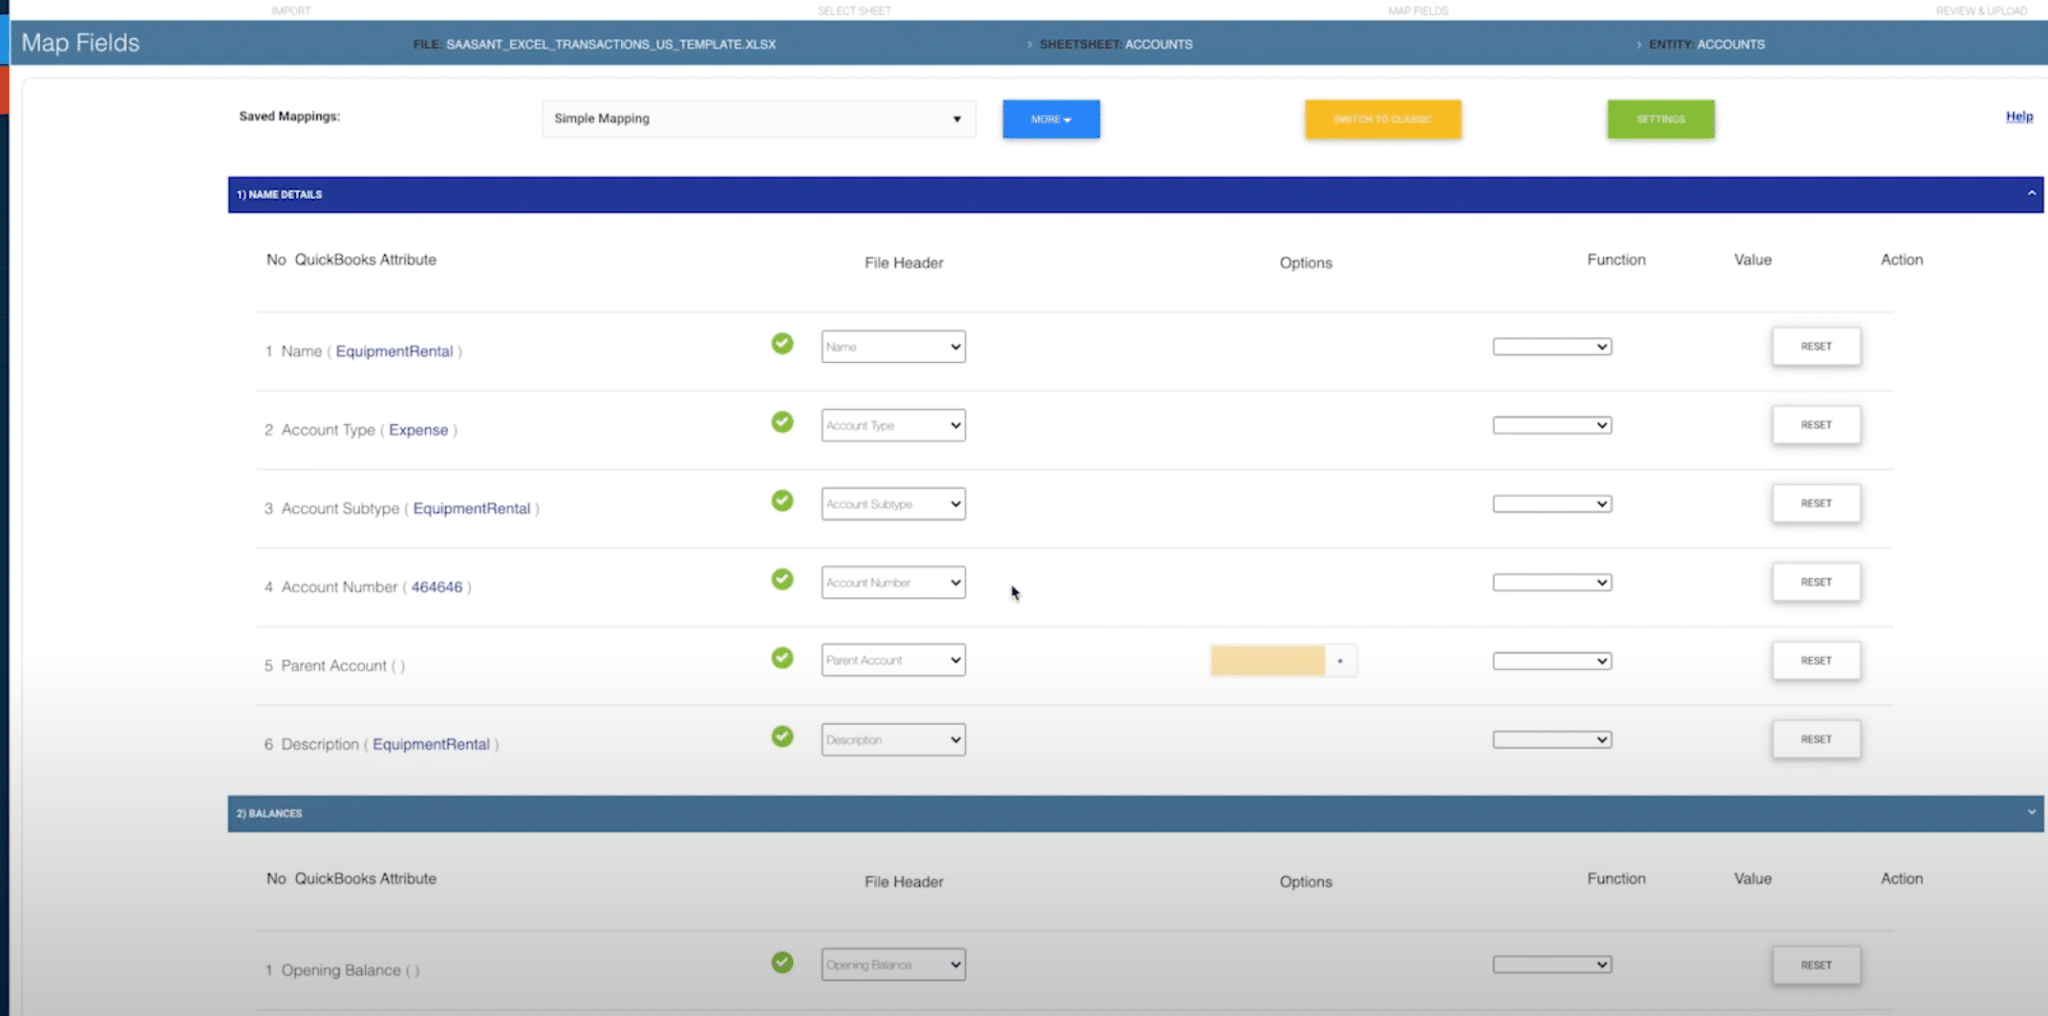Click the green checkmark for Description row
Image resolution: width=2048 pixels, height=1016 pixels.
tap(782, 737)
